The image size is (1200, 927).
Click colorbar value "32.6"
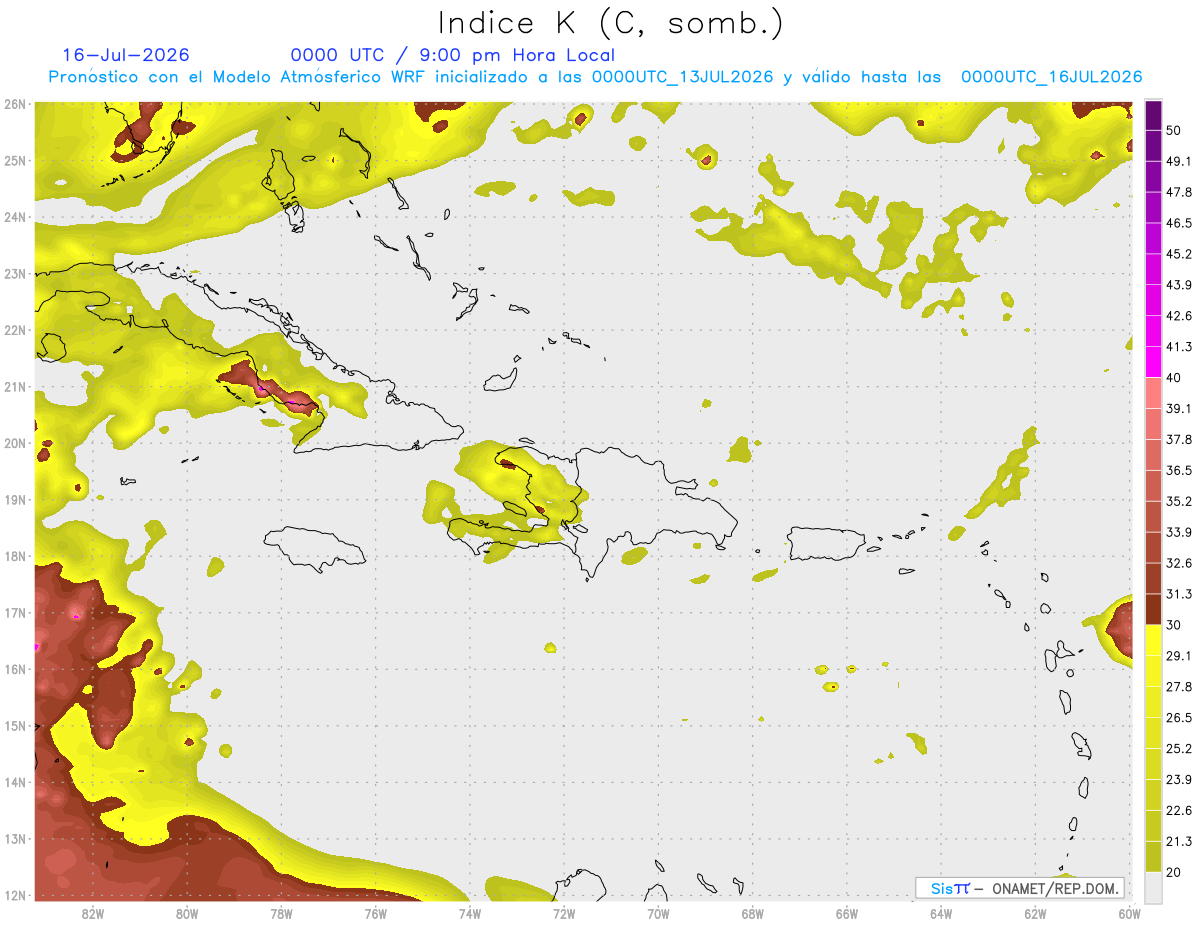coord(1179,563)
